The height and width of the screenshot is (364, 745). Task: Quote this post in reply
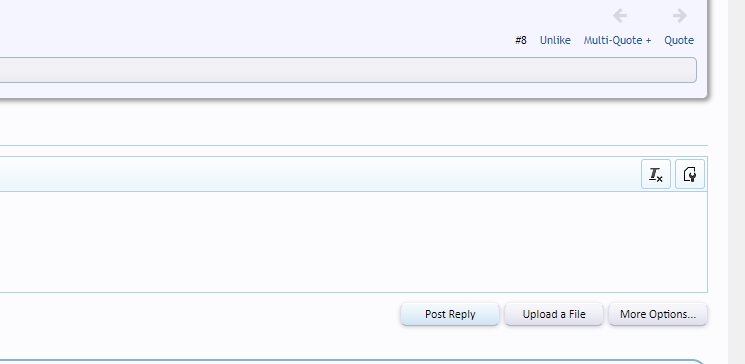pos(679,40)
